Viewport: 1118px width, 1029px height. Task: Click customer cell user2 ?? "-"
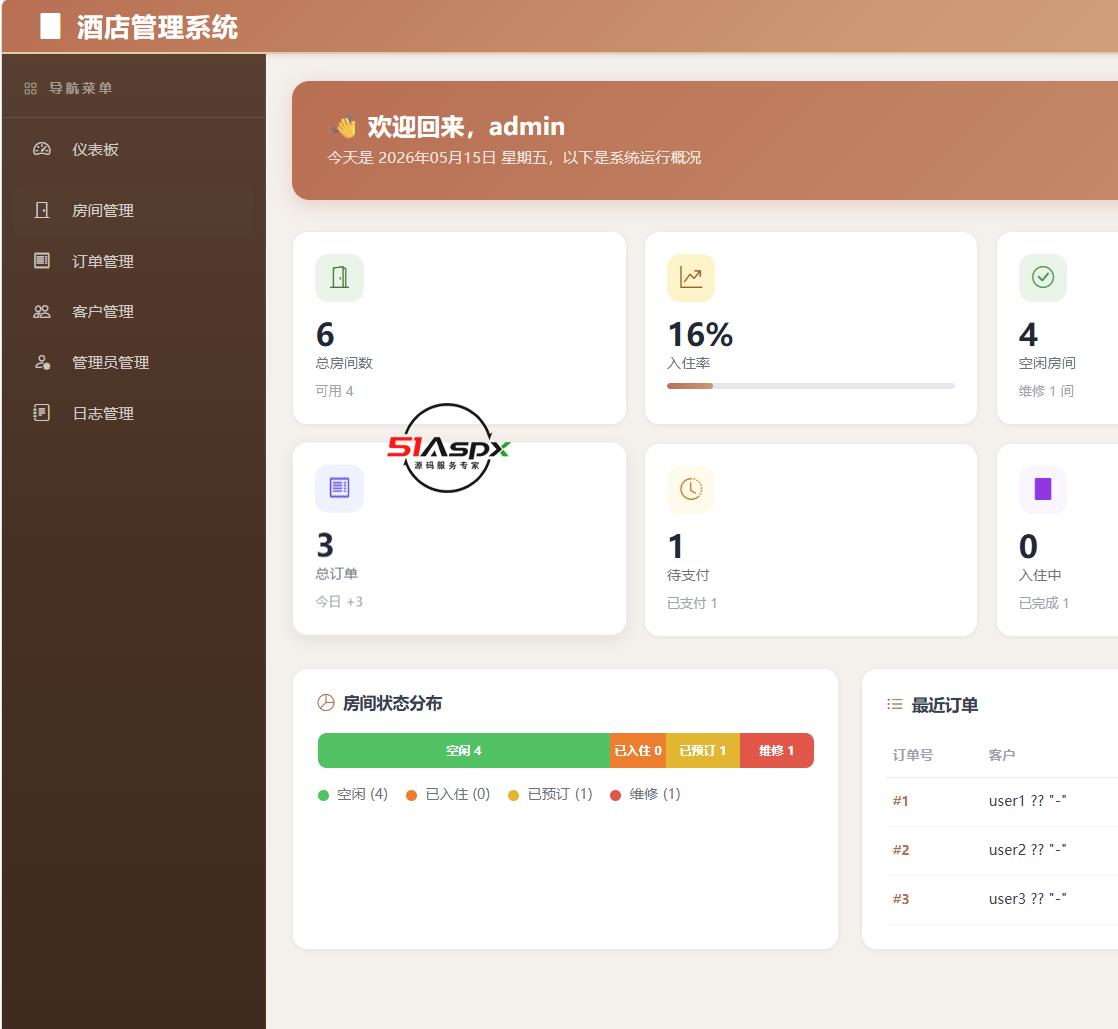pos(1027,850)
